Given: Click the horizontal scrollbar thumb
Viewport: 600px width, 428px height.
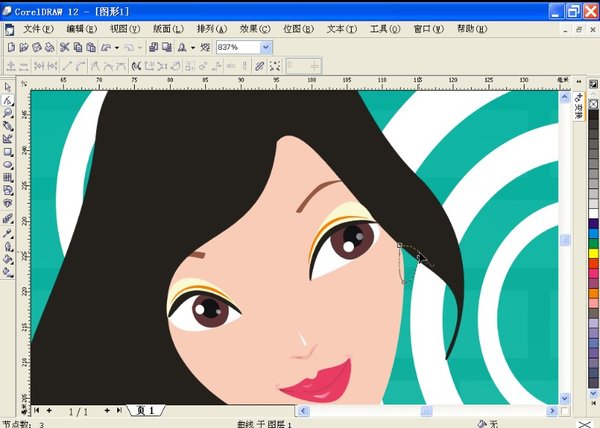Looking at the screenshot, I should pos(427,411).
